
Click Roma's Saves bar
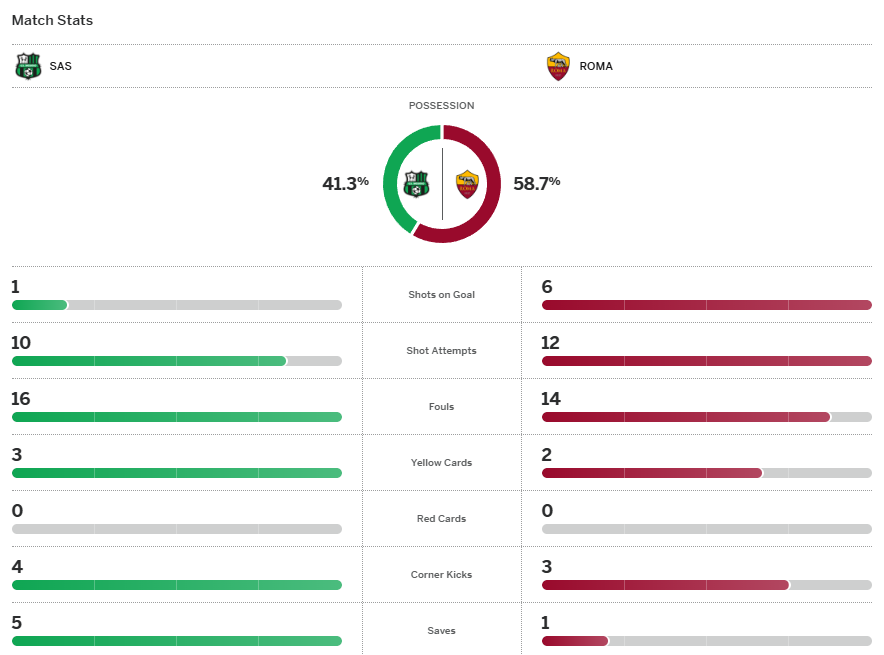coord(574,641)
